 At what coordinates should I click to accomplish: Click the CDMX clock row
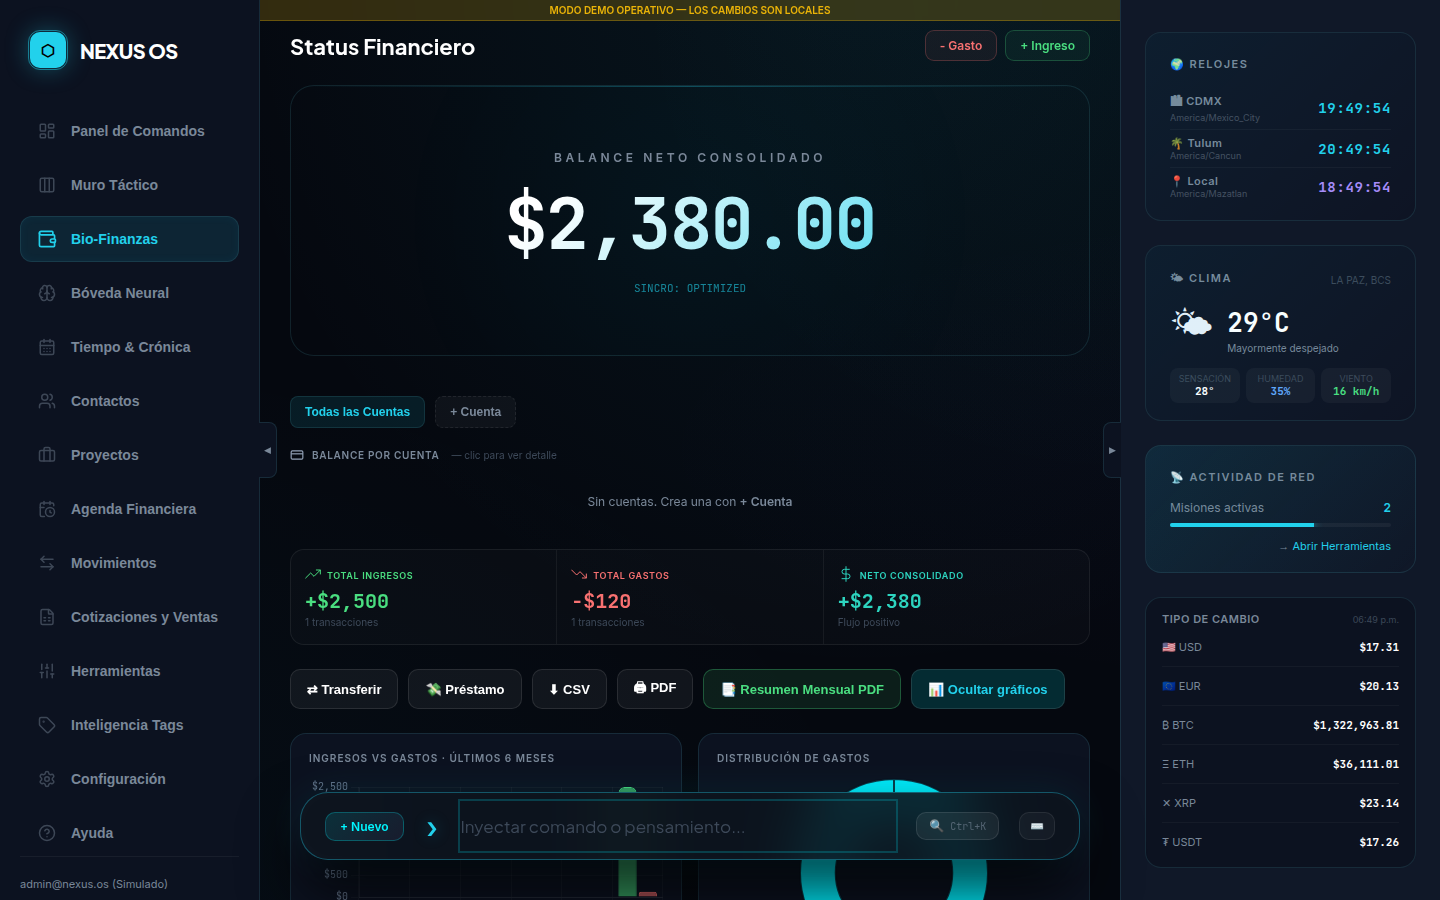click(1280, 108)
